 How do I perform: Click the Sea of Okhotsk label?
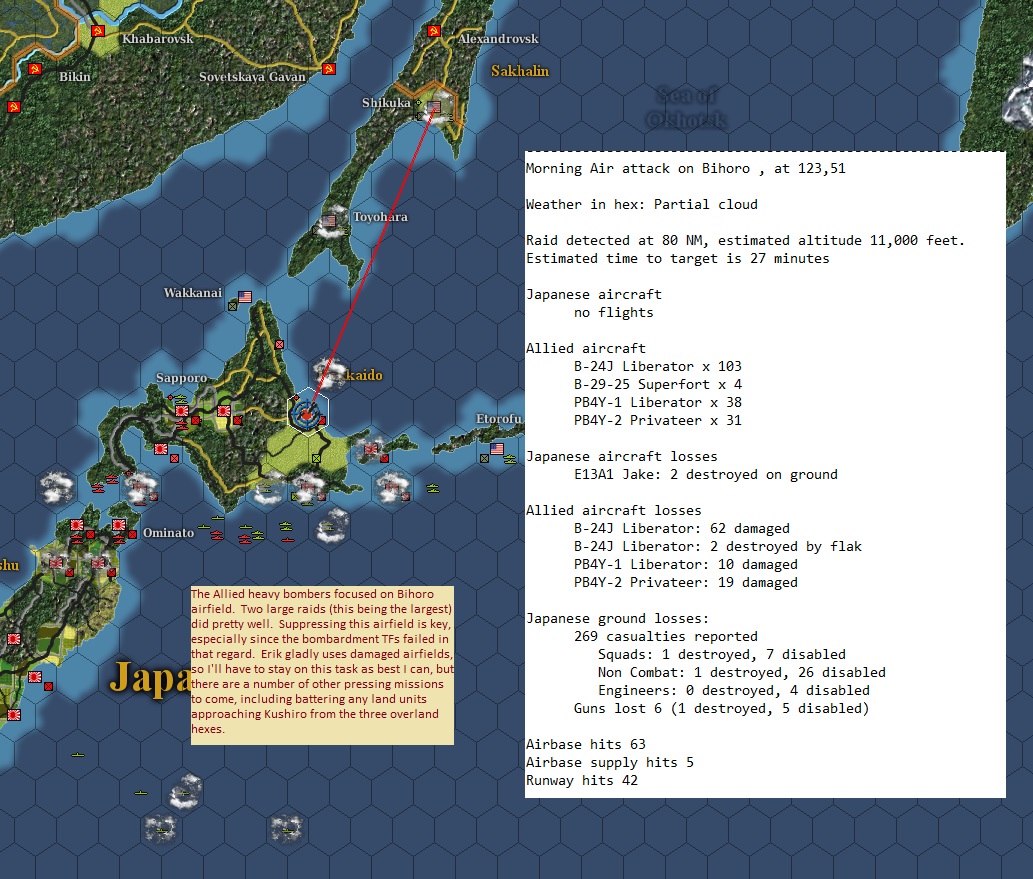[x=686, y=108]
